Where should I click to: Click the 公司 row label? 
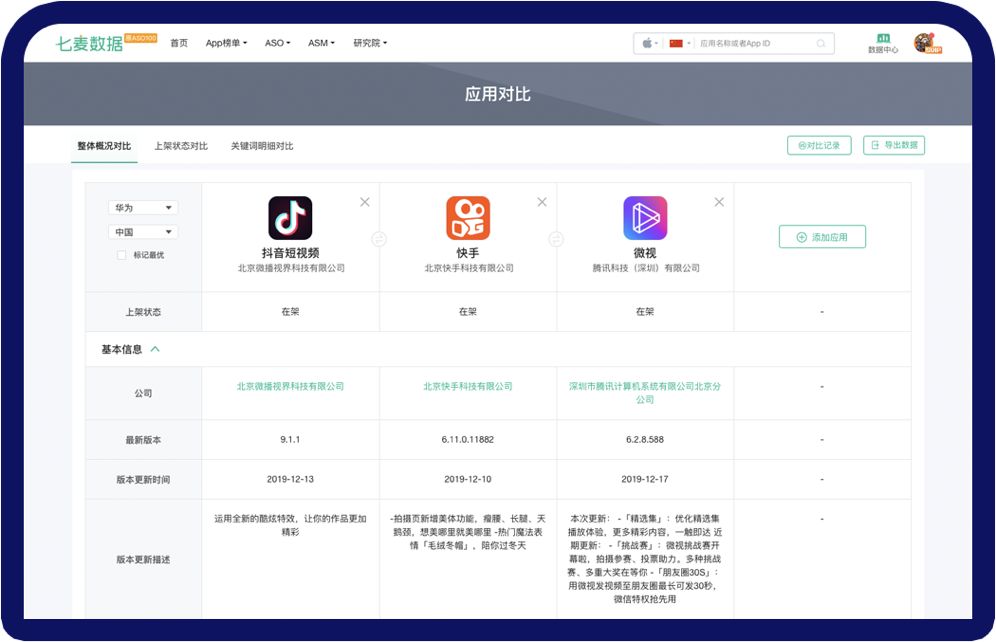tap(143, 393)
